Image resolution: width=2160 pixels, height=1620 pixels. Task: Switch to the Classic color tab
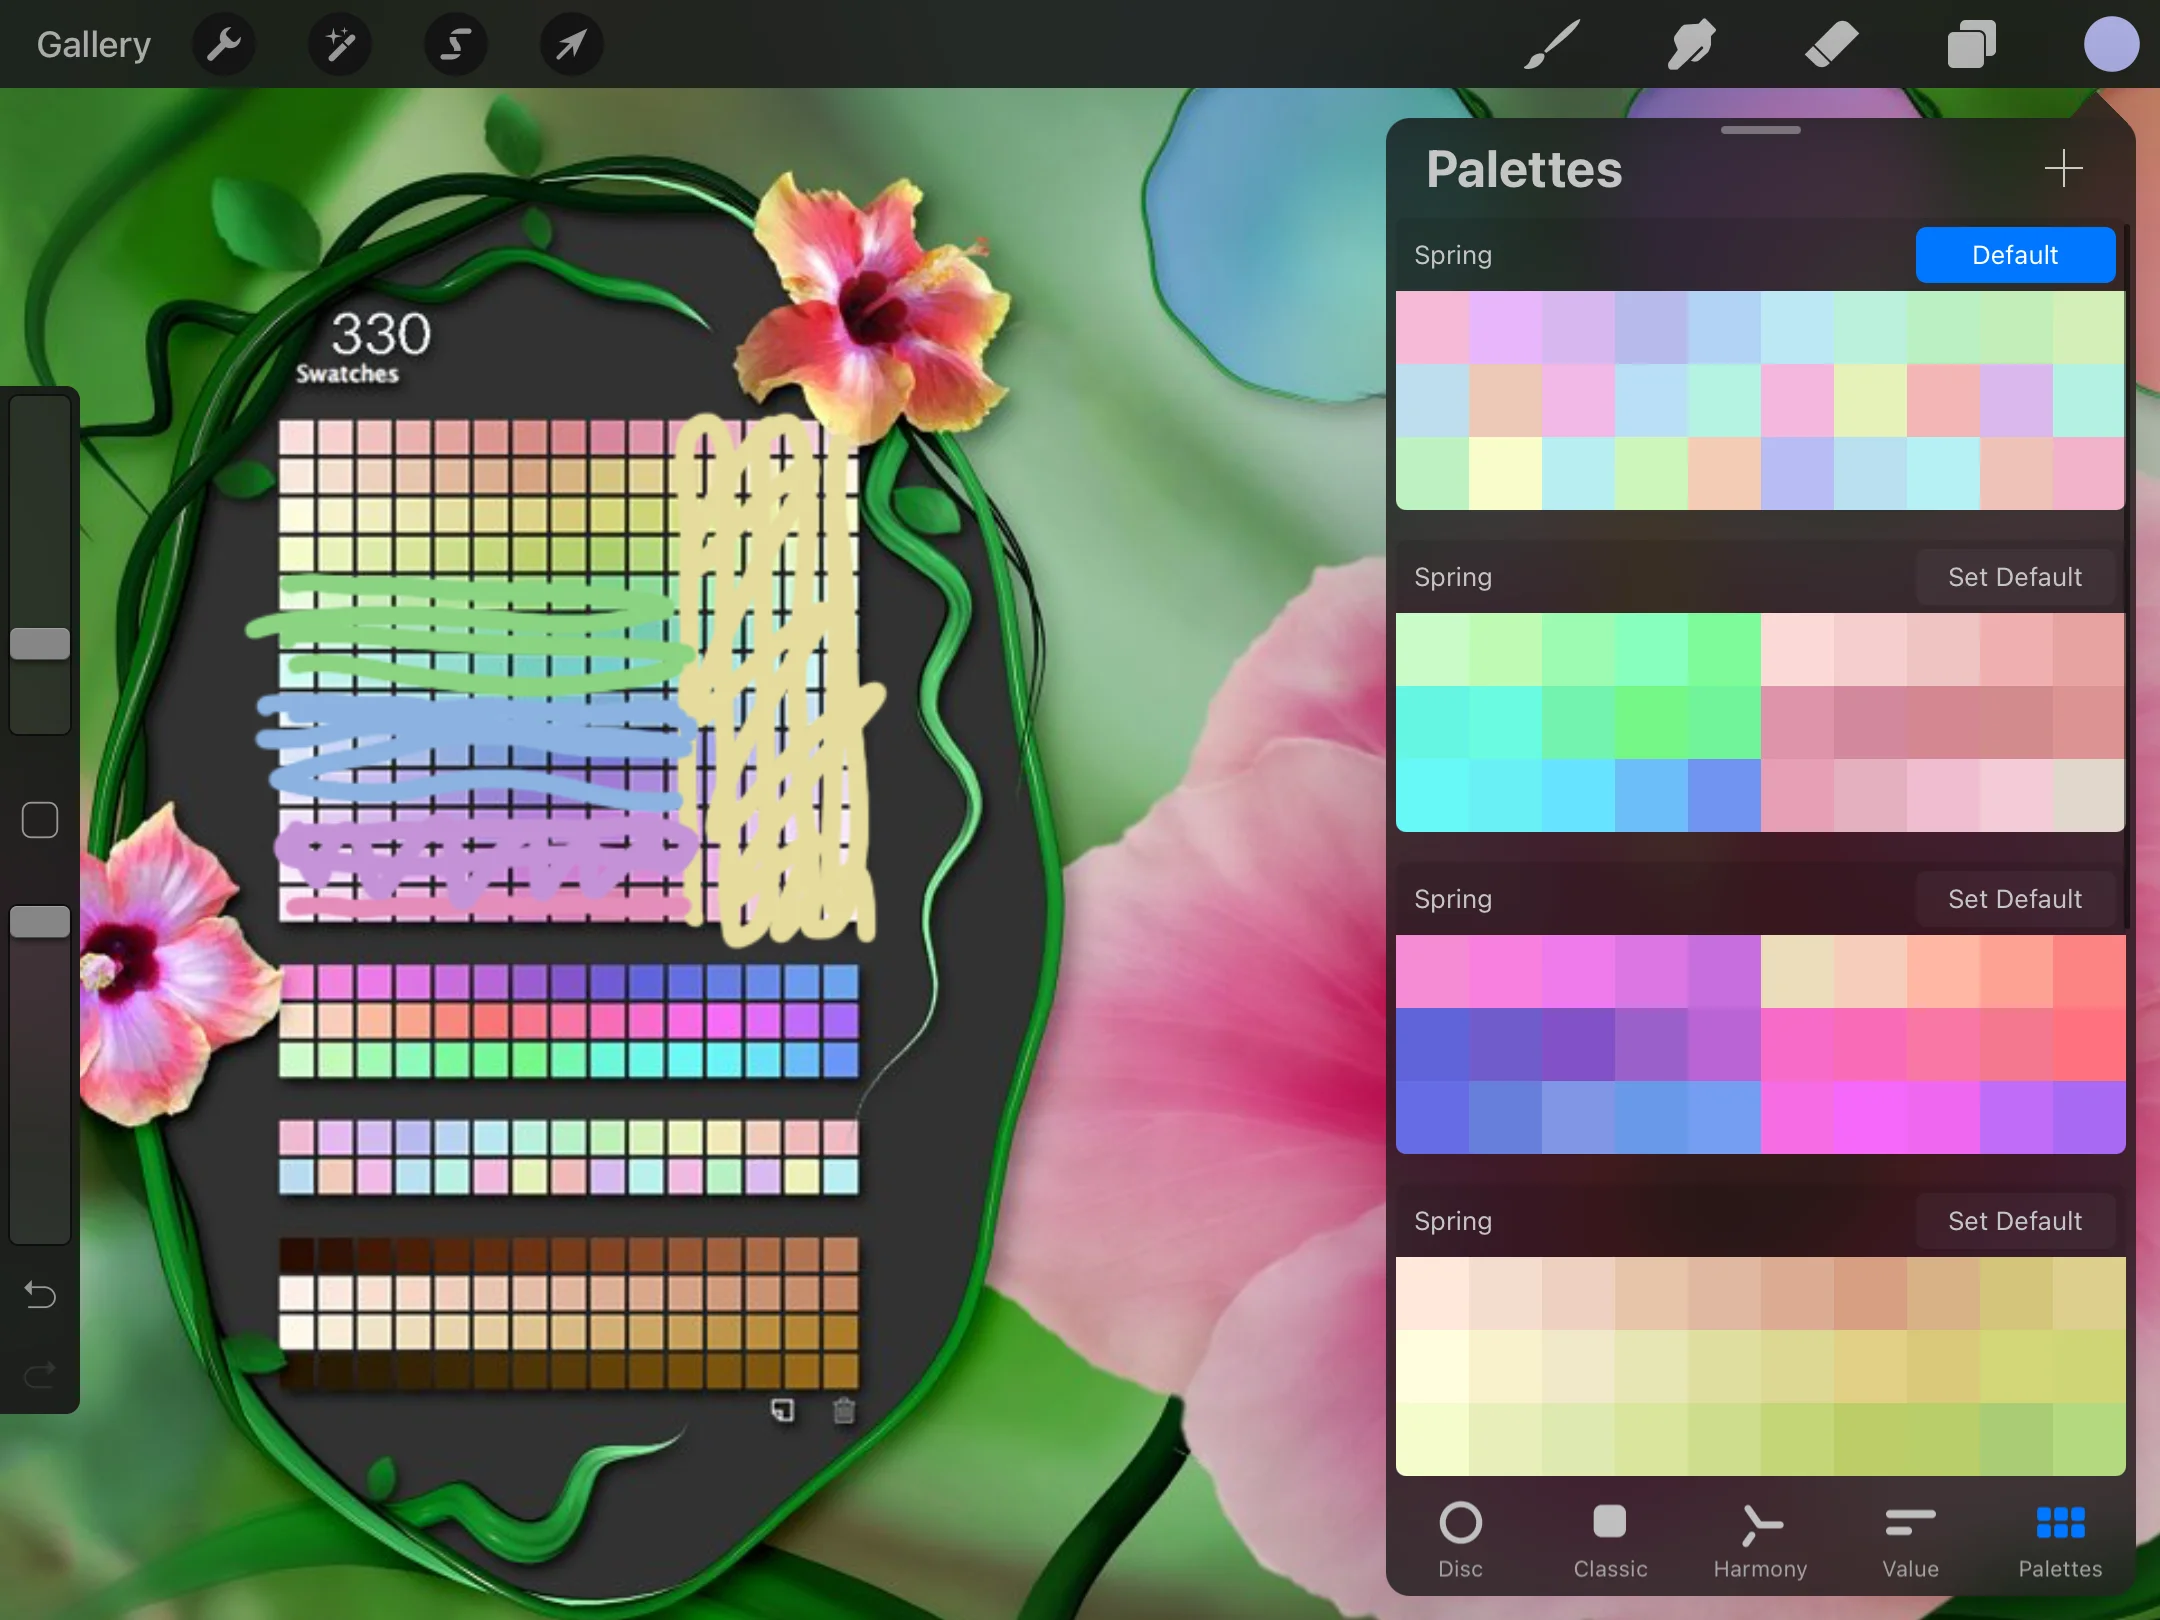coord(1610,1541)
